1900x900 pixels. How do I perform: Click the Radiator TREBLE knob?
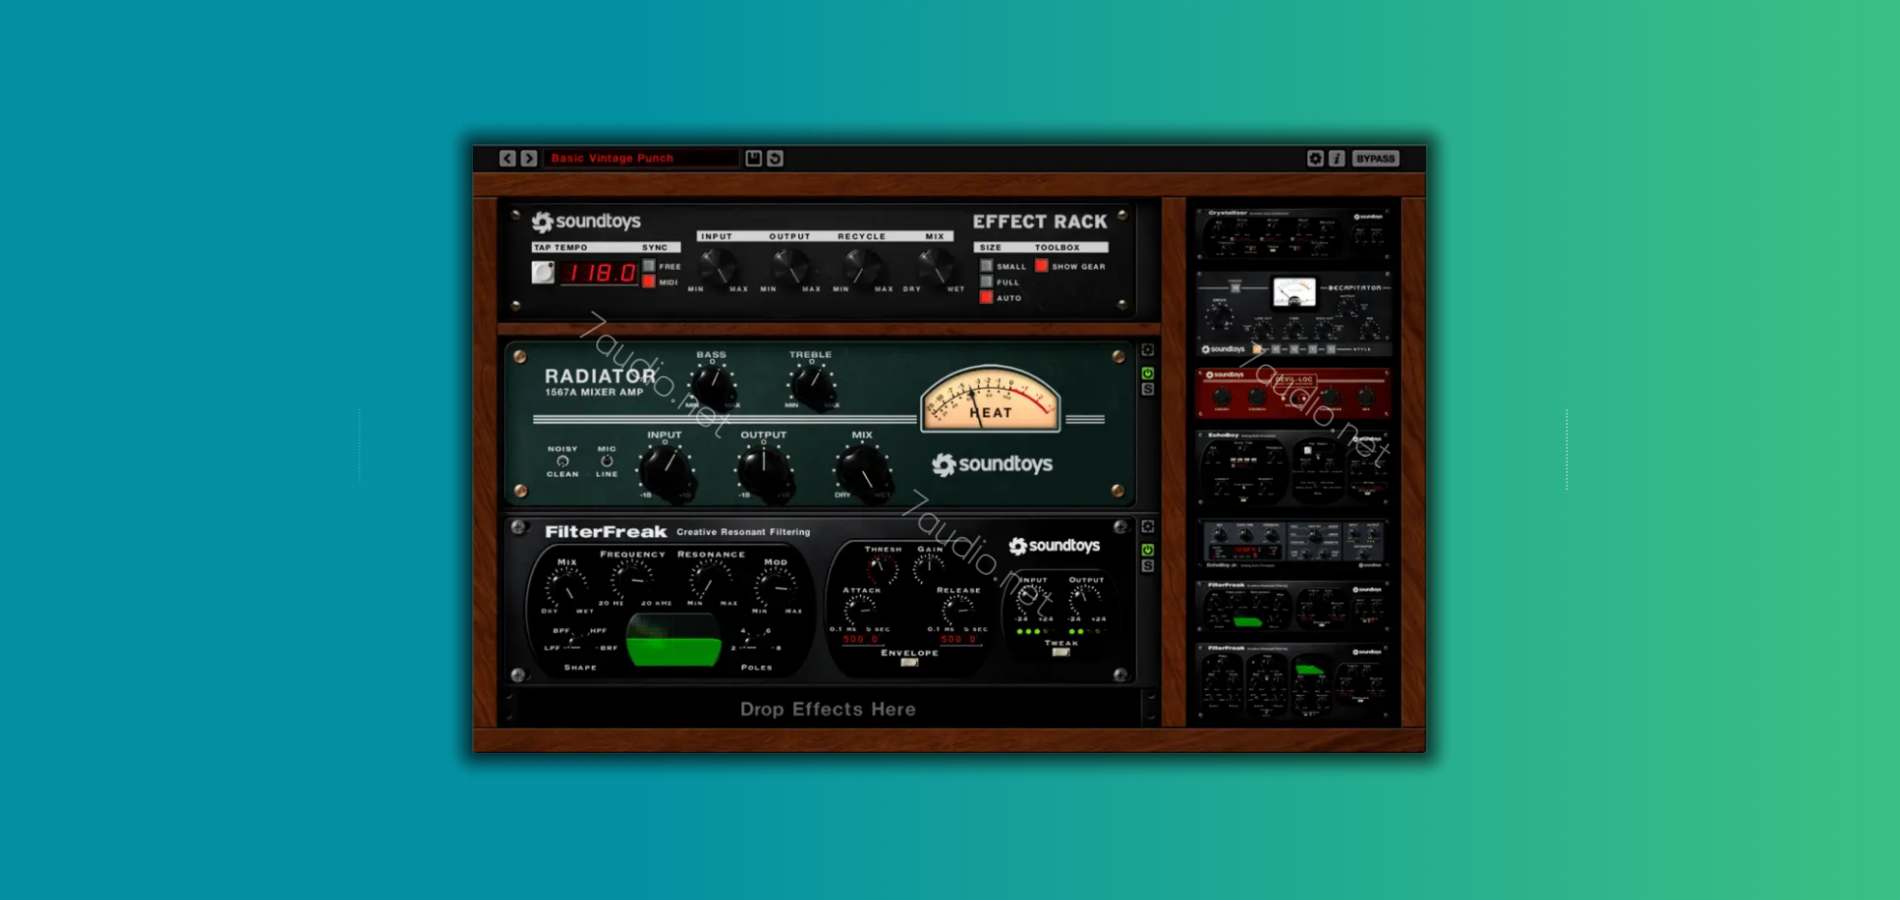tap(812, 386)
